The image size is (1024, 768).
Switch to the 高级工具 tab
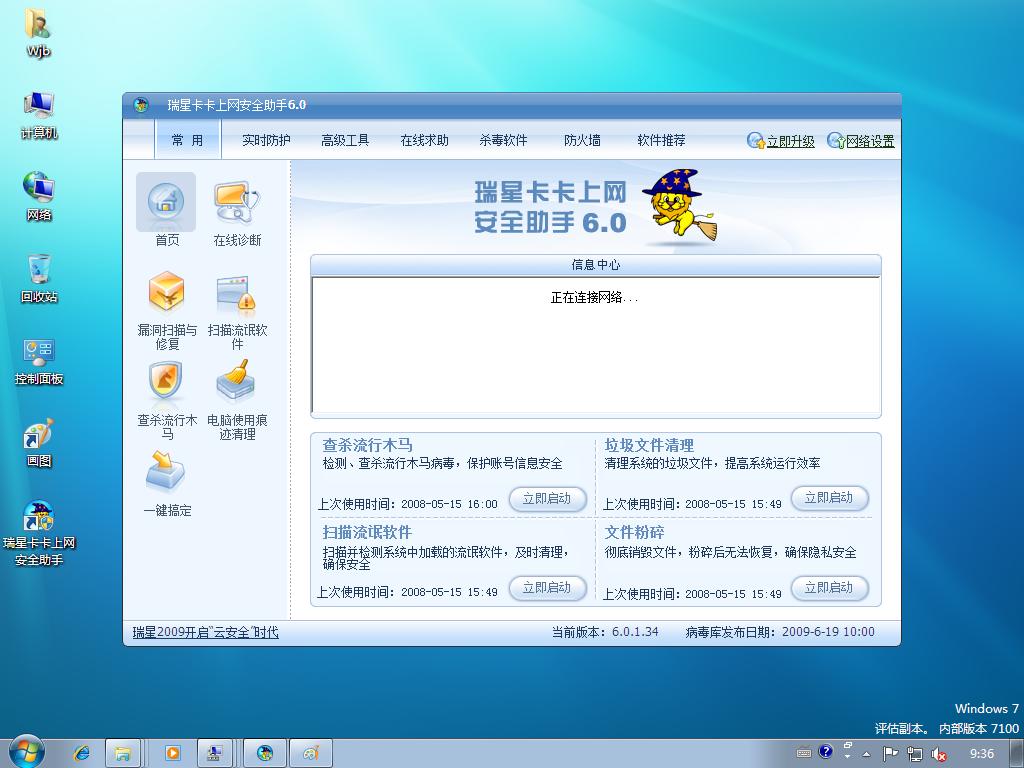pyautogui.click(x=345, y=140)
